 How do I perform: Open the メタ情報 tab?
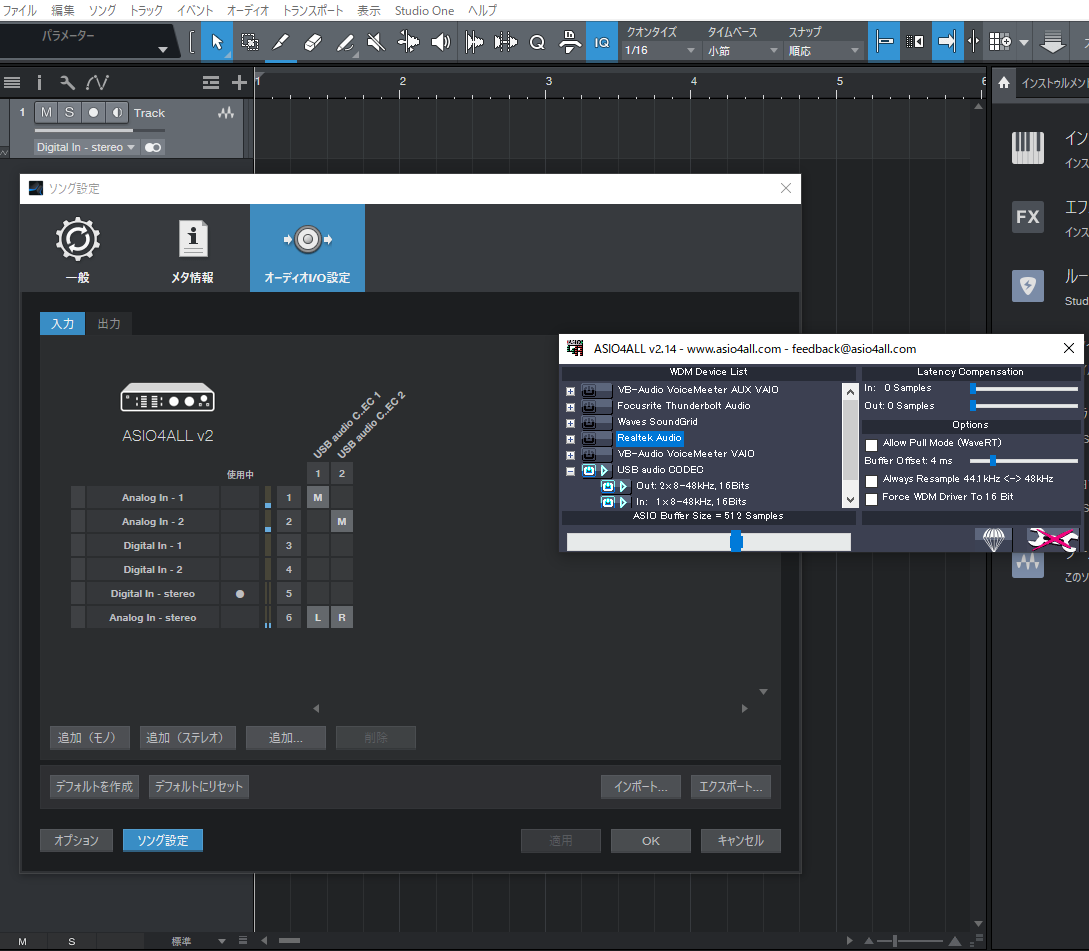(x=192, y=249)
